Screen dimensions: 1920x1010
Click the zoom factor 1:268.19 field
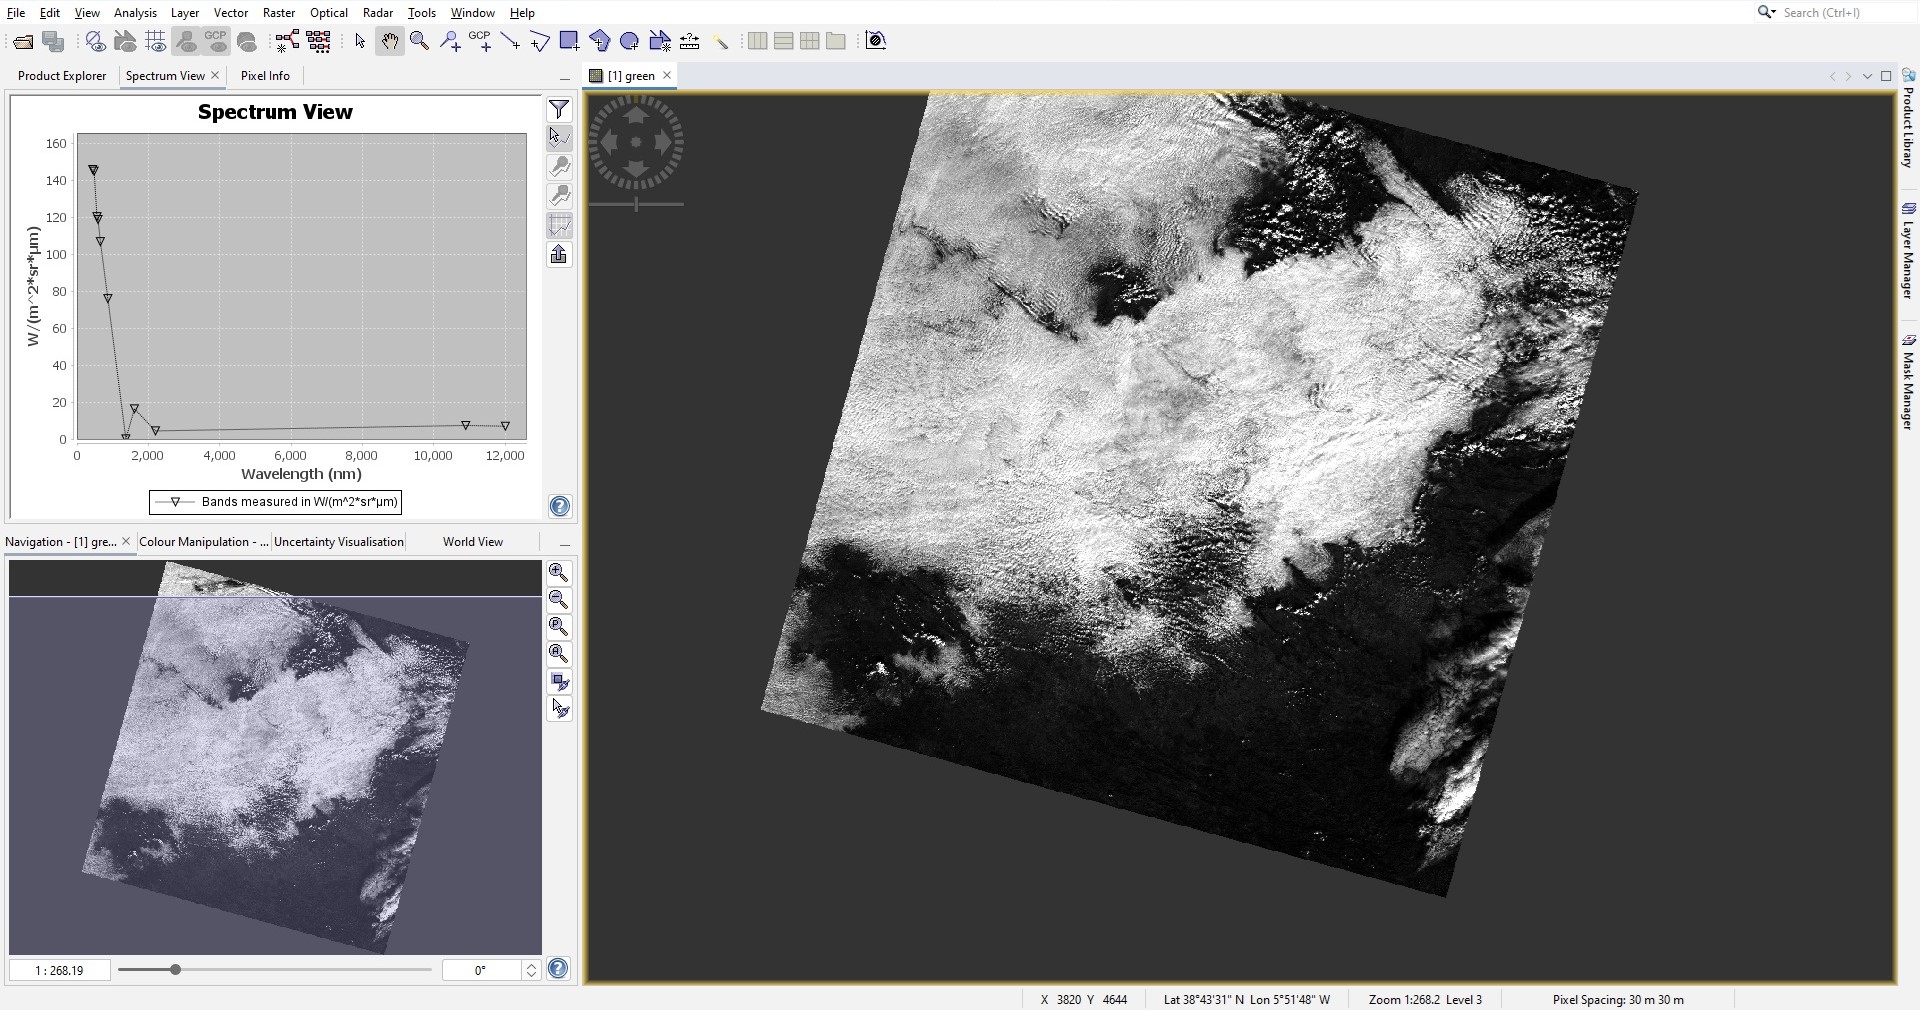point(60,970)
